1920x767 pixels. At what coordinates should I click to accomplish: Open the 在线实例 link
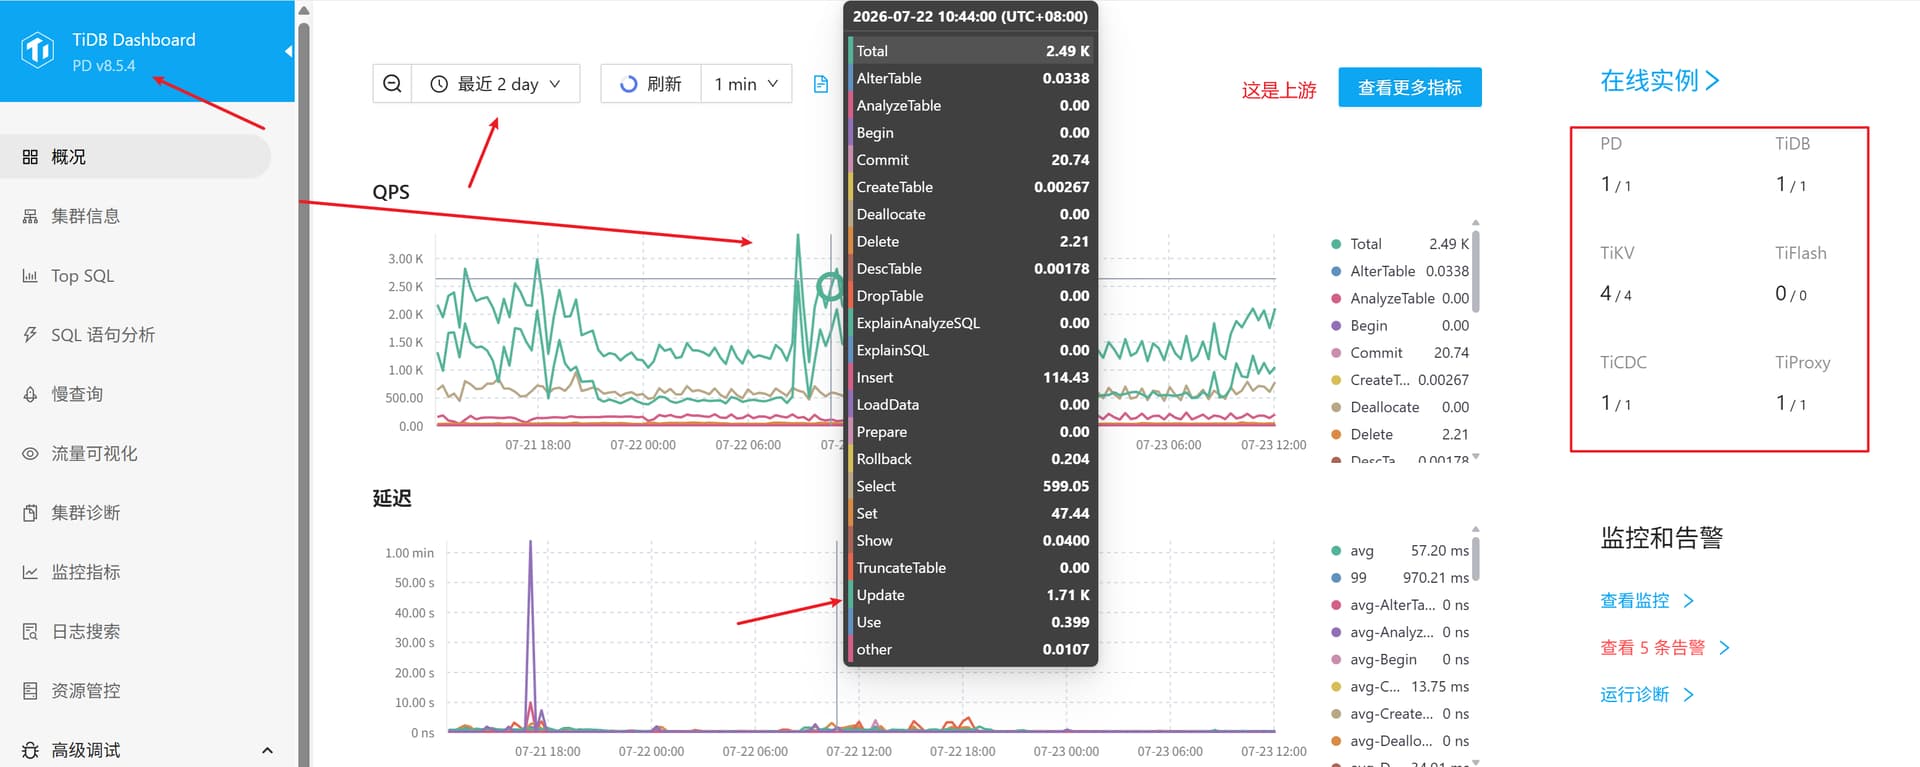pos(1659,81)
